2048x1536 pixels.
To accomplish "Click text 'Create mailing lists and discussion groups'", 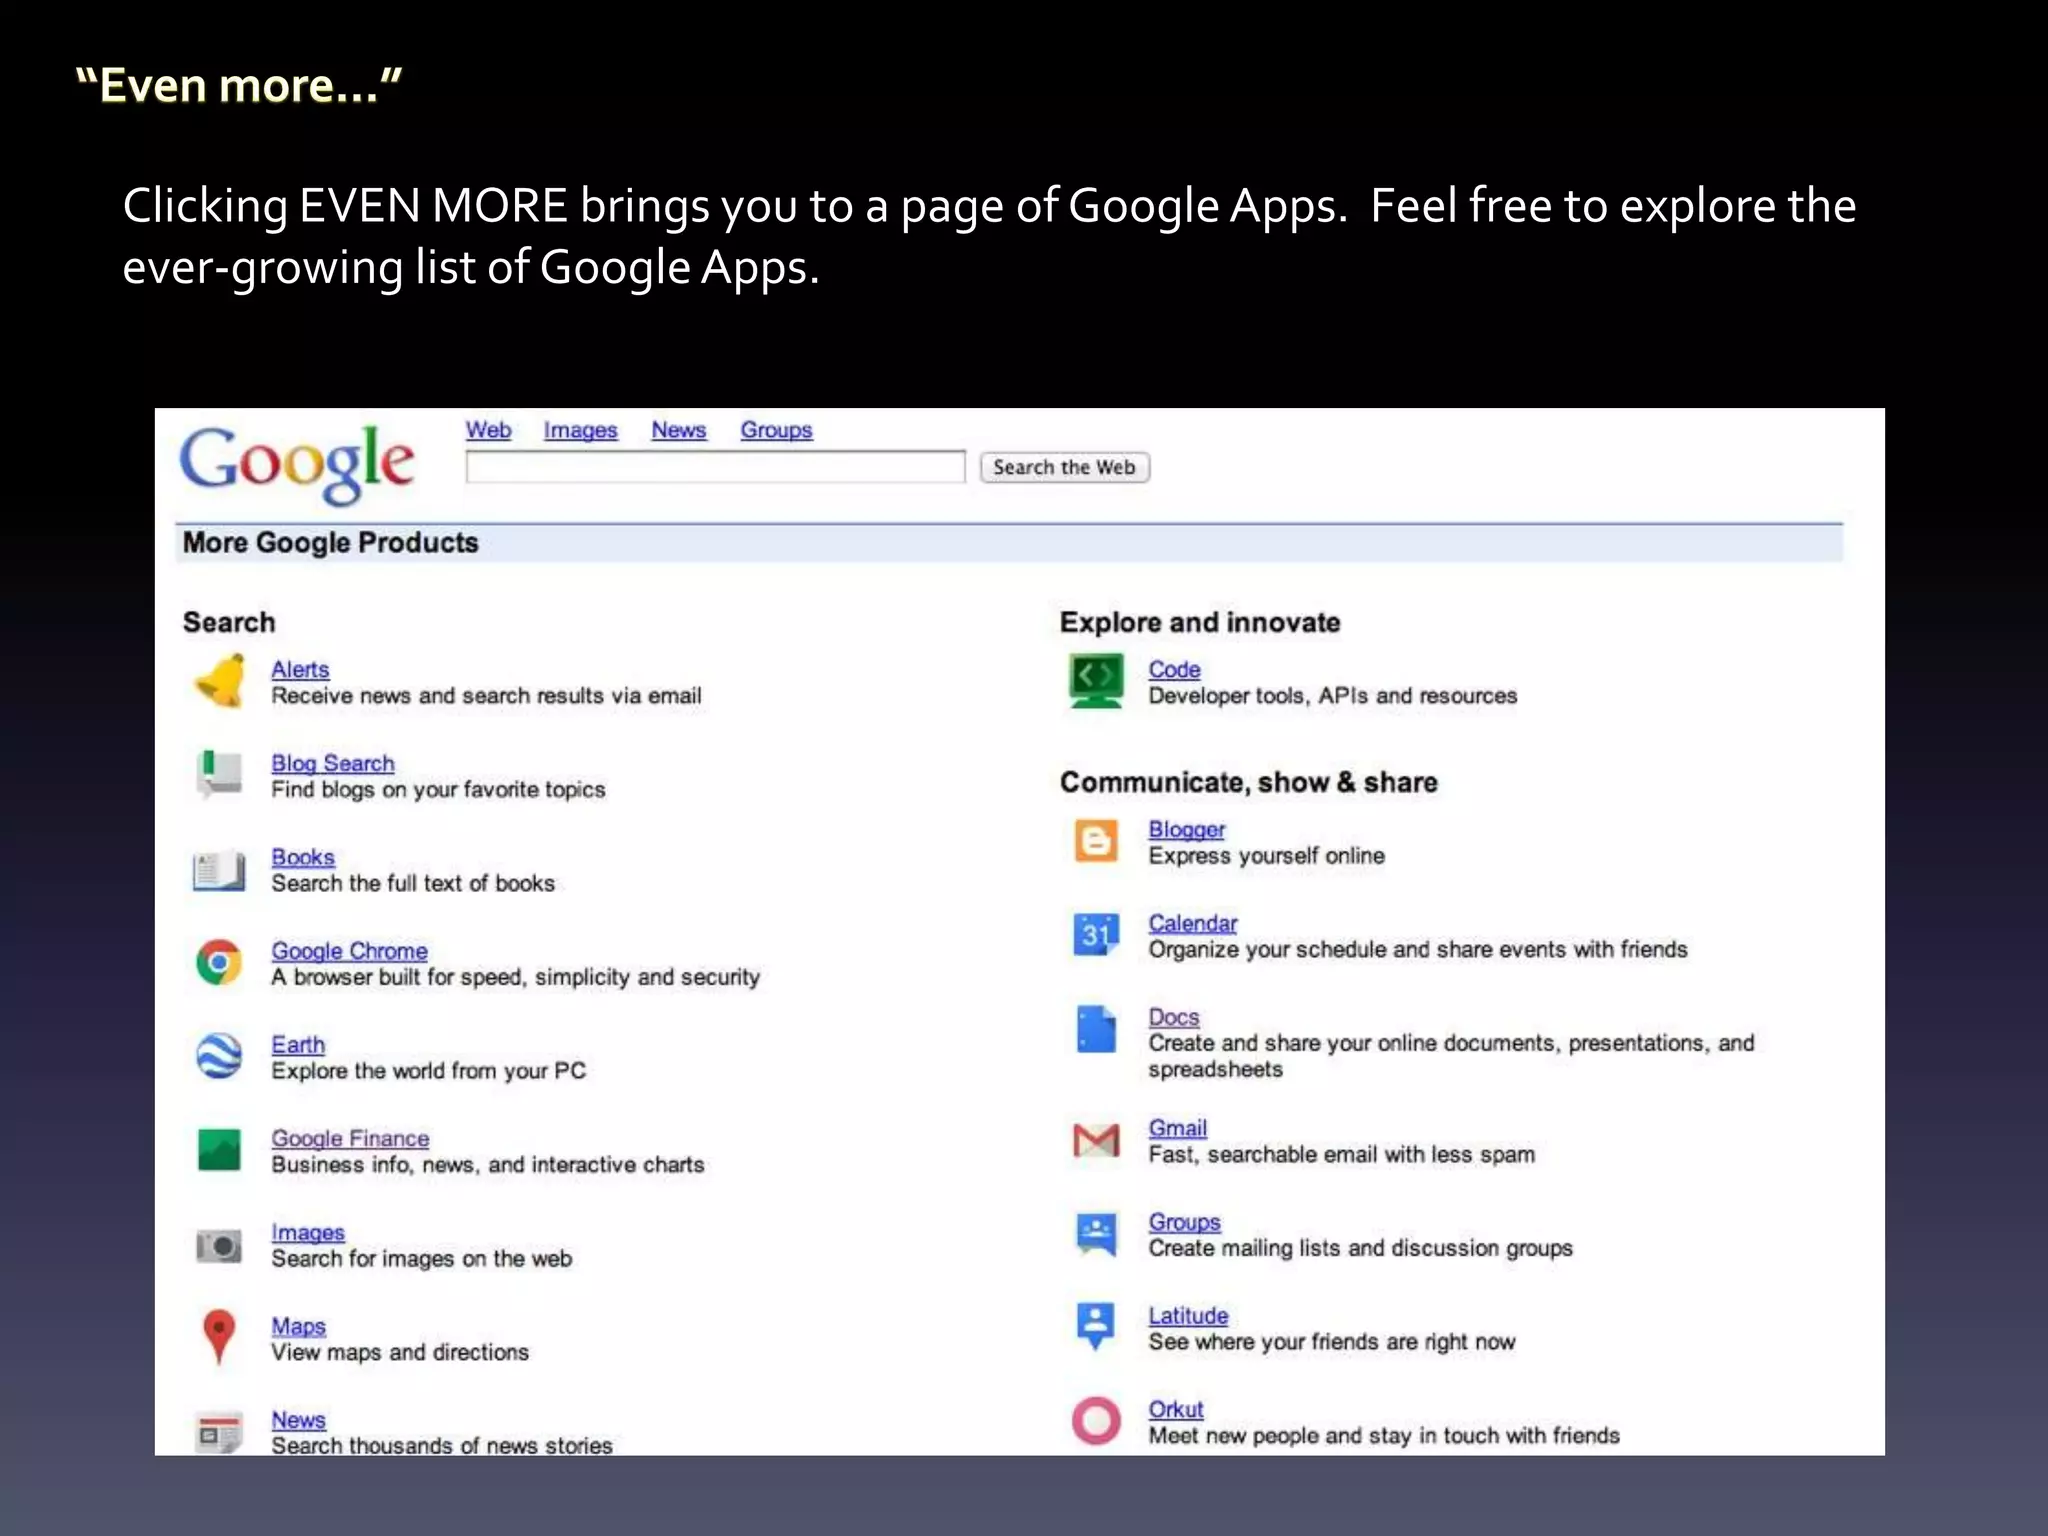I will click(x=1360, y=1248).
